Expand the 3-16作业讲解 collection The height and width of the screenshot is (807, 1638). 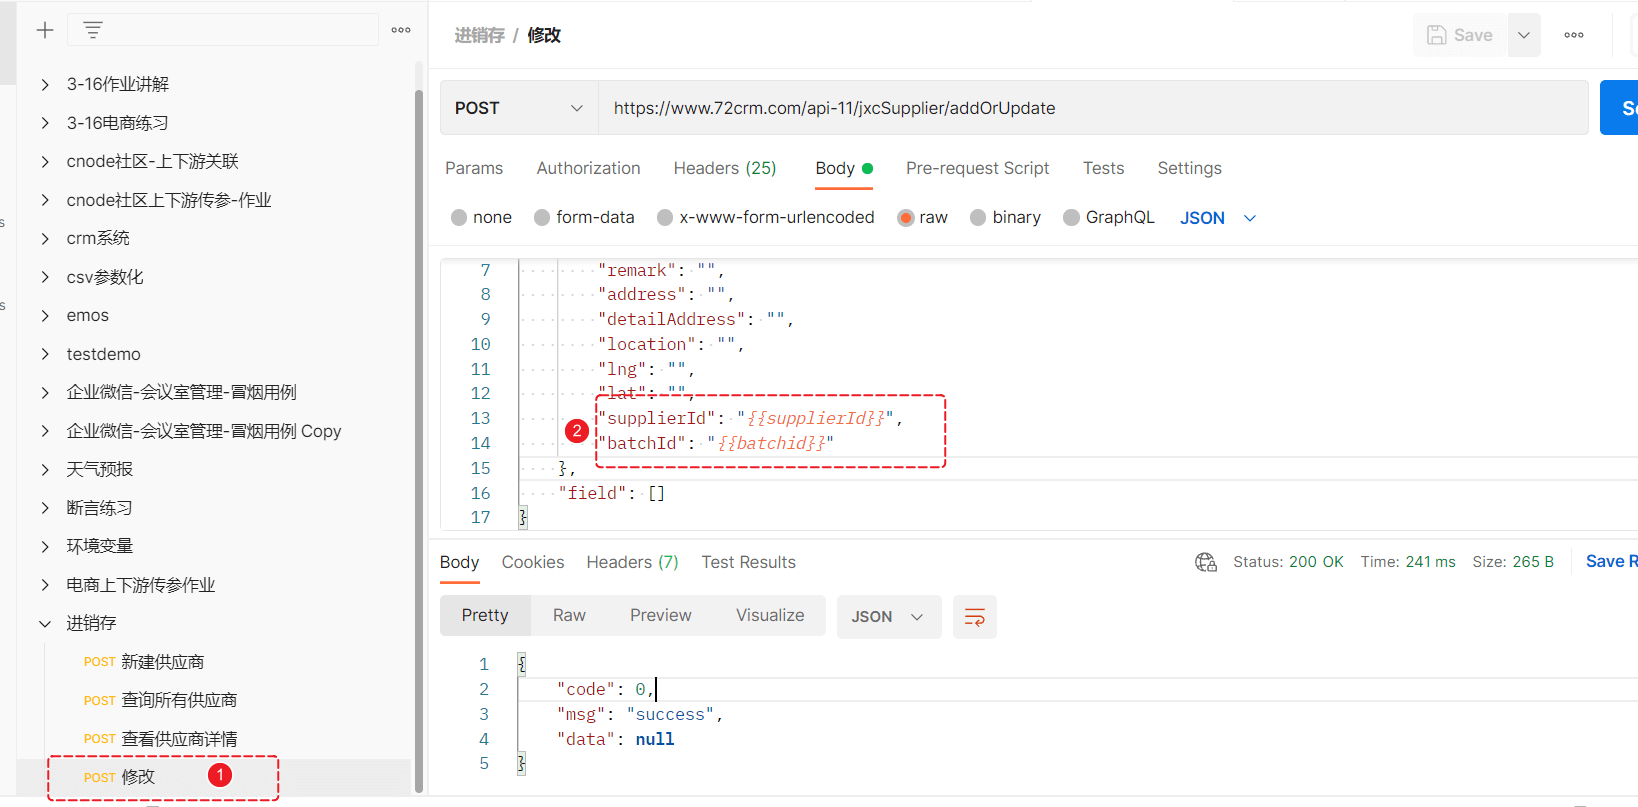coord(45,85)
